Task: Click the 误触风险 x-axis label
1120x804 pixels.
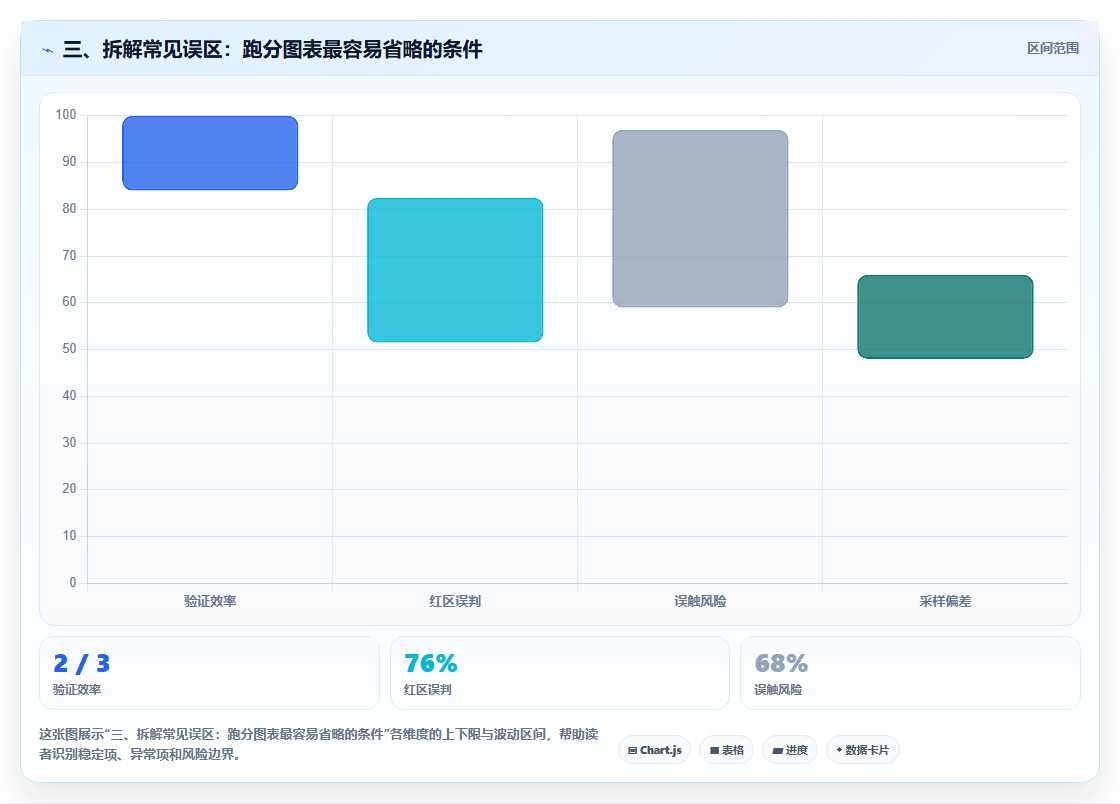Action: 700,601
